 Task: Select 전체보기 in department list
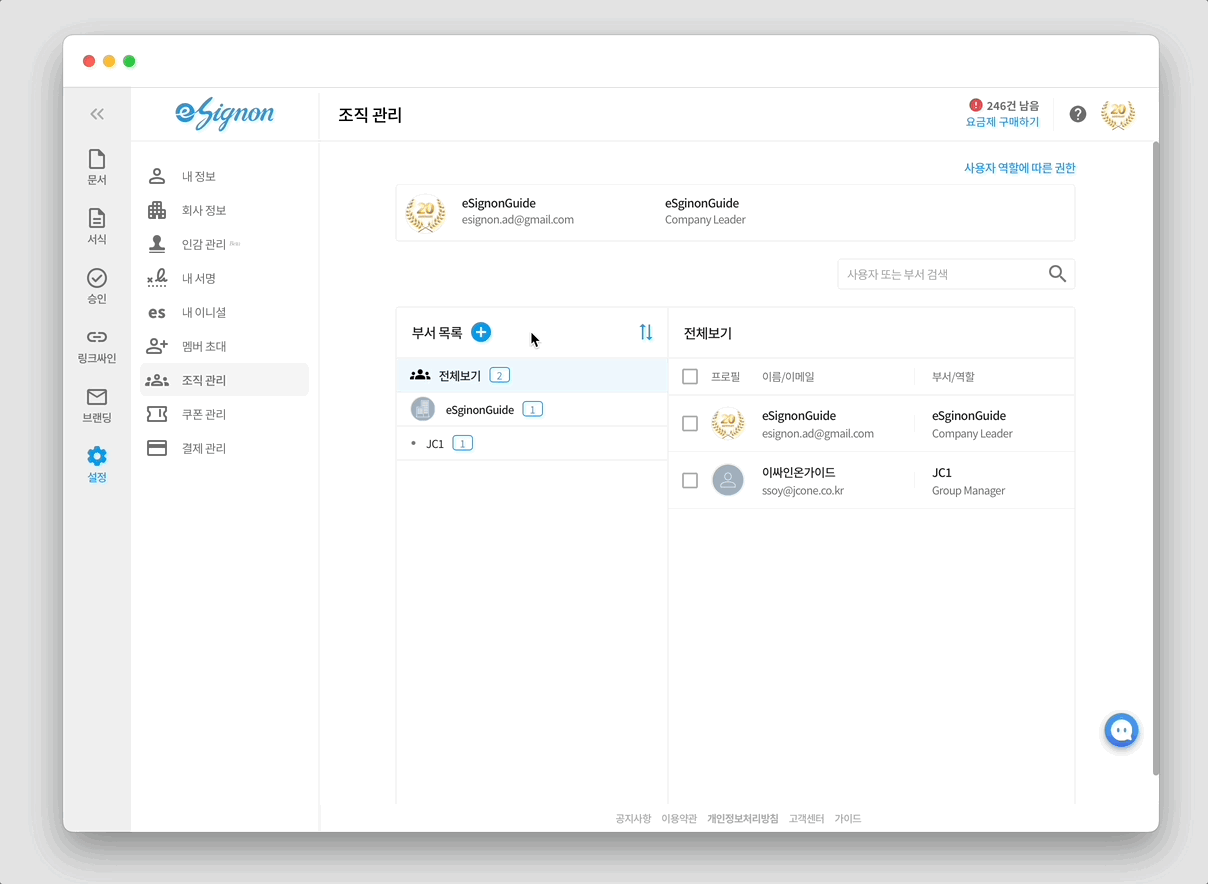(x=532, y=376)
